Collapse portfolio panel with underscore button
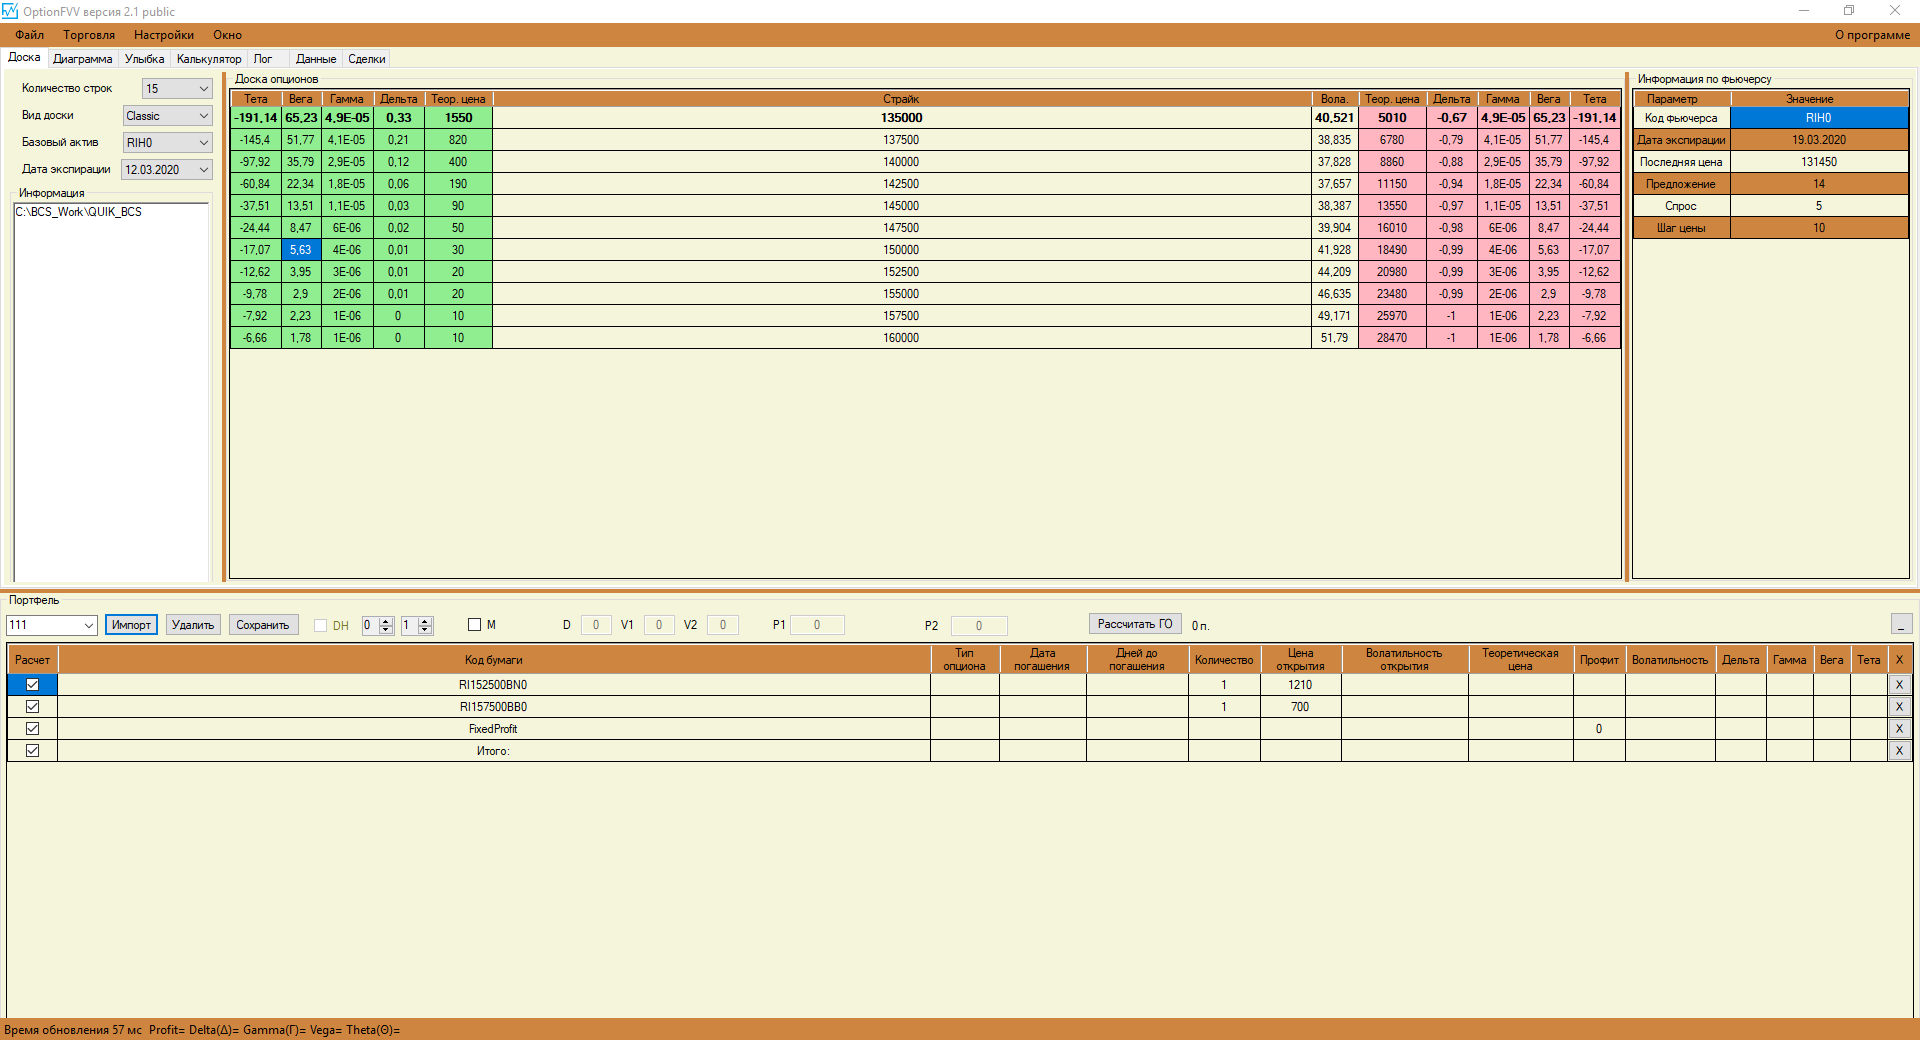This screenshot has height=1040, width=1920. coord(1902,624)
